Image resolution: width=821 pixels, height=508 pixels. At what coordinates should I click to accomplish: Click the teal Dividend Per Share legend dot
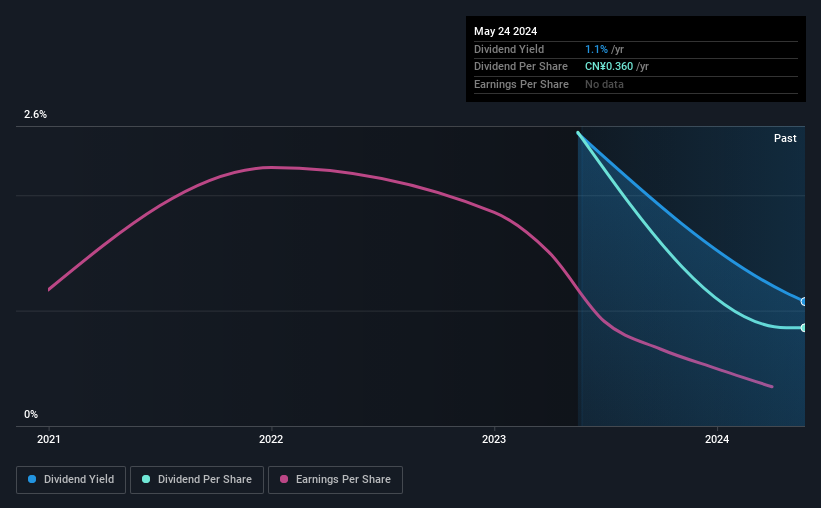click(x=146, y=479)
